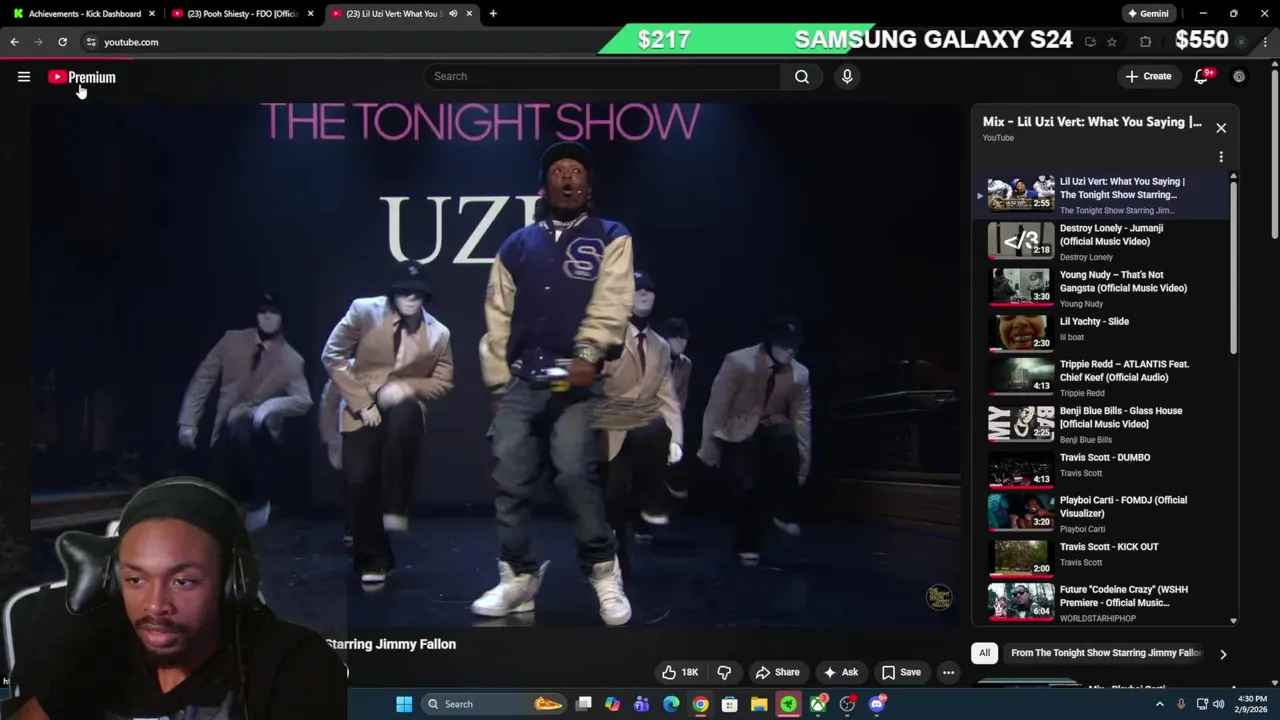Open Microsoft Edge from the taskbar

tap(671, 704)
